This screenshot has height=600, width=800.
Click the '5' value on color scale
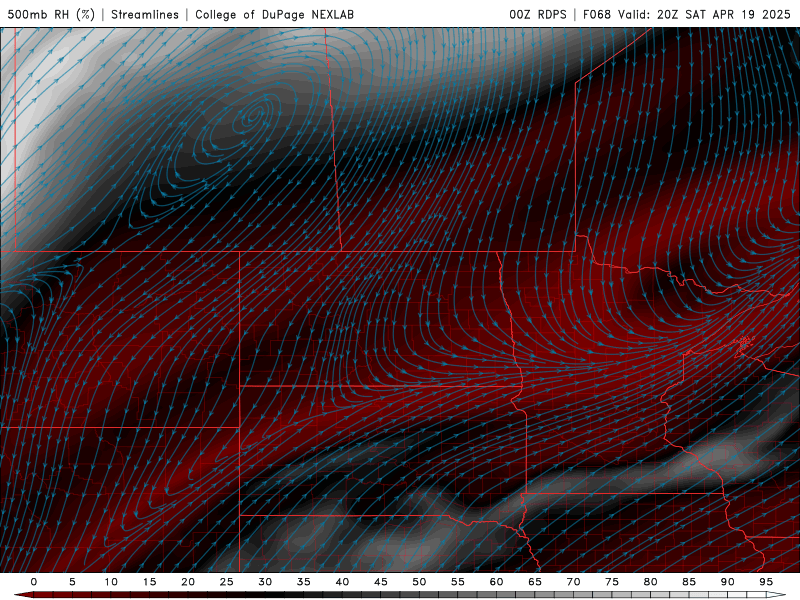(x=72, y=582)
